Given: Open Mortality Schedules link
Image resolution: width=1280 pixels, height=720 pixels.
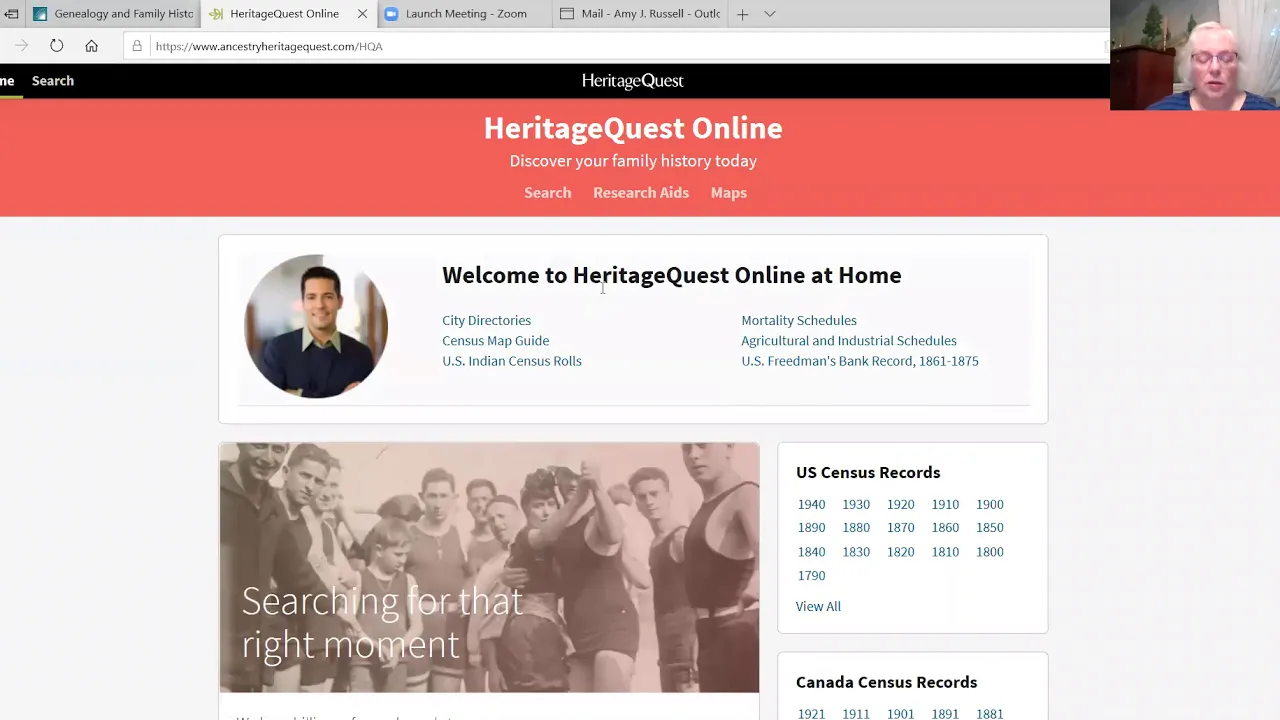Looking at the screenshot, I should point(799,321).
